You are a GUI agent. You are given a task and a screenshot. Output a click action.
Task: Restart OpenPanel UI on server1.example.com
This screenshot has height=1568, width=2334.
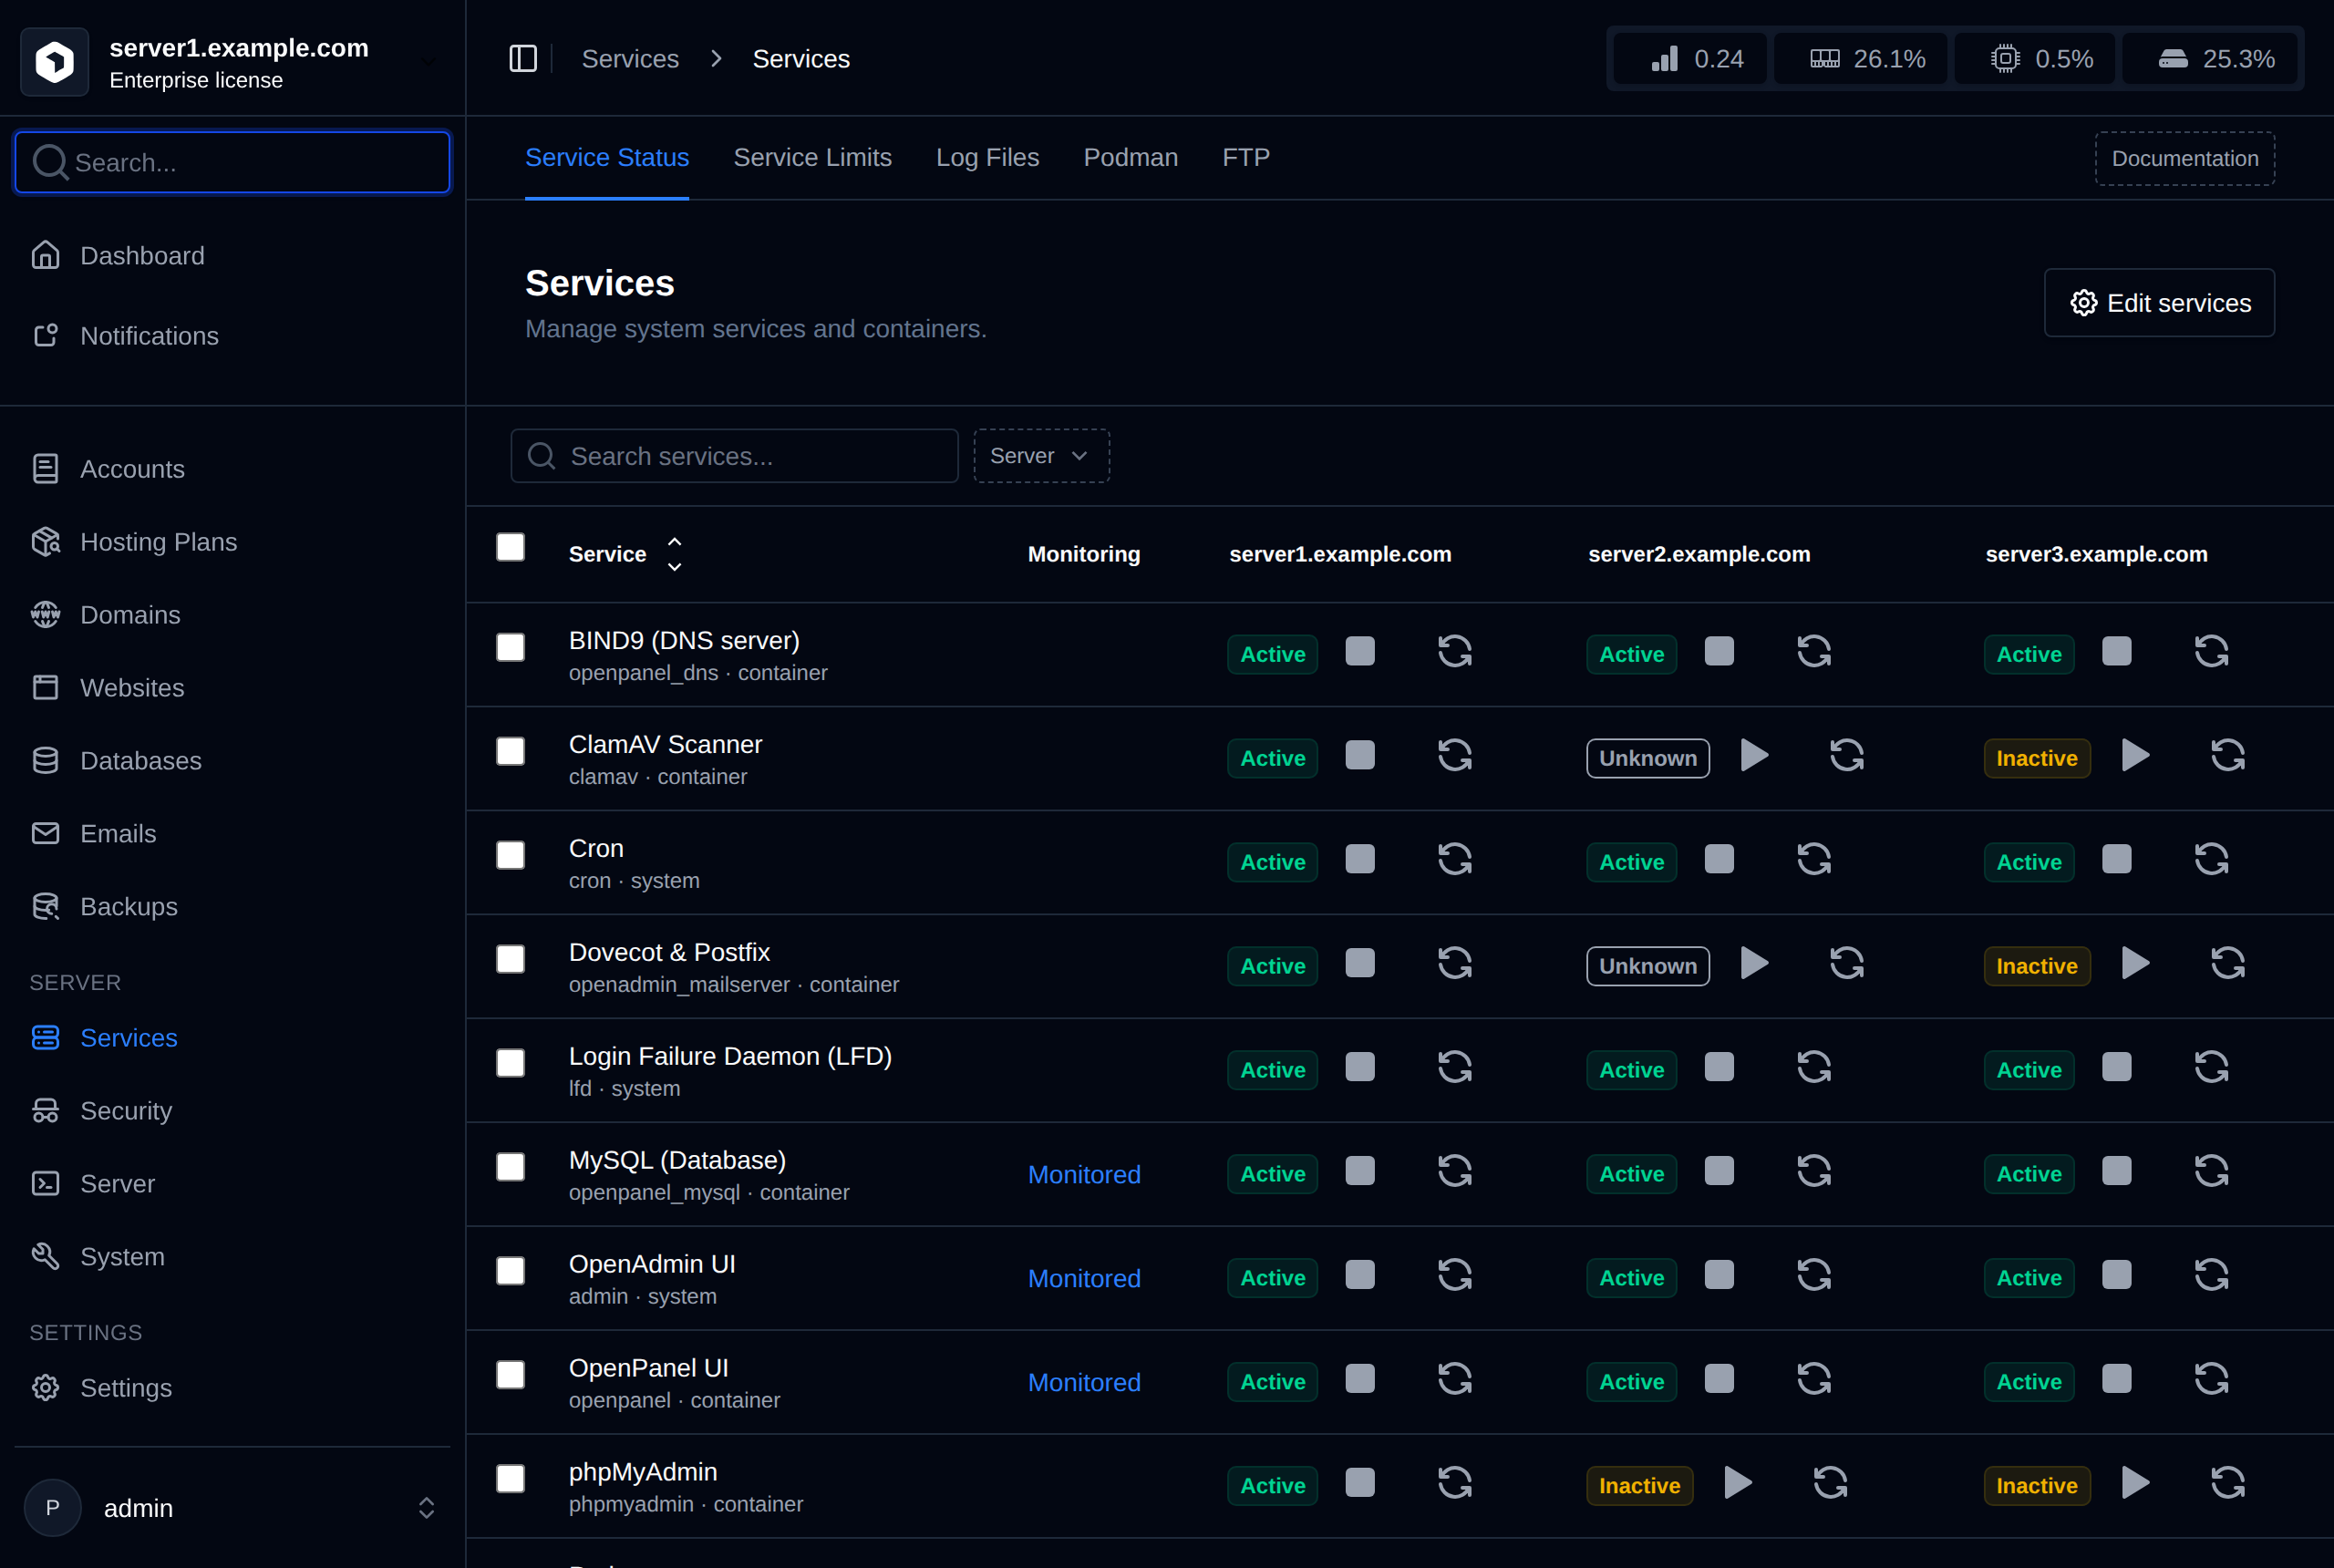[x=1455, y=1379]
